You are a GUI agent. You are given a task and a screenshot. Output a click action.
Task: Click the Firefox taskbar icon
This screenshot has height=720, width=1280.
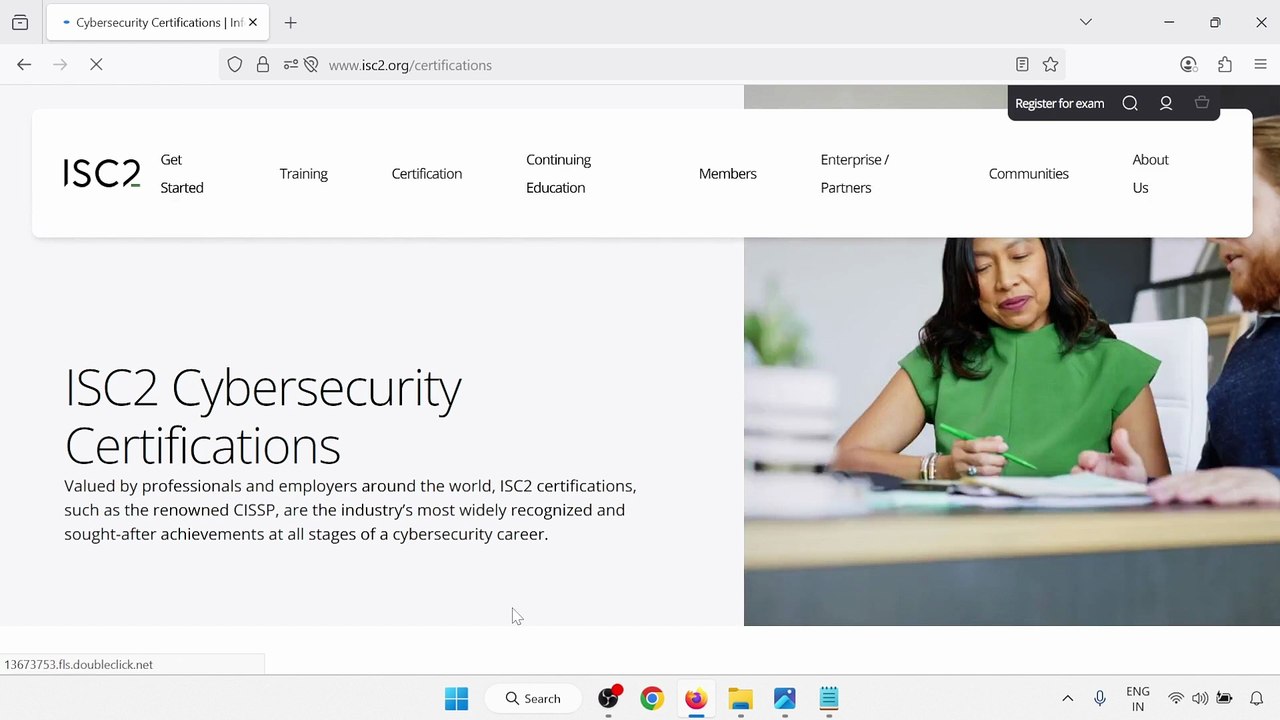click(696, 698)
